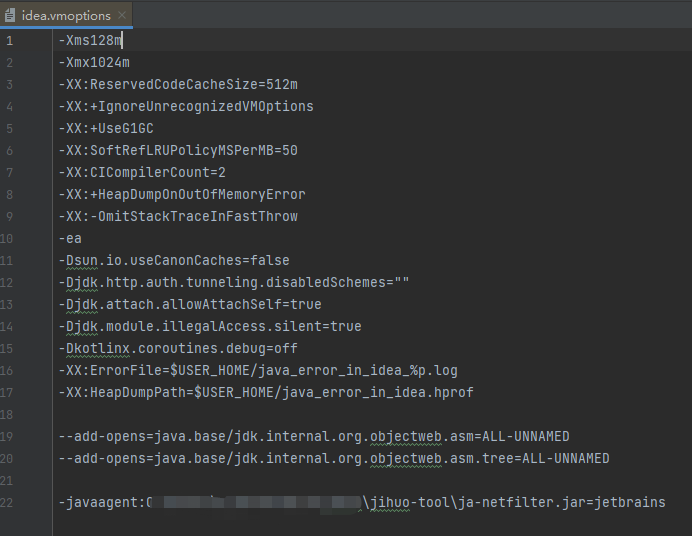Click line number 1 in the gutter
Image resolution: width=692 pixels, height=536 pixels.
tap(10, 41)
